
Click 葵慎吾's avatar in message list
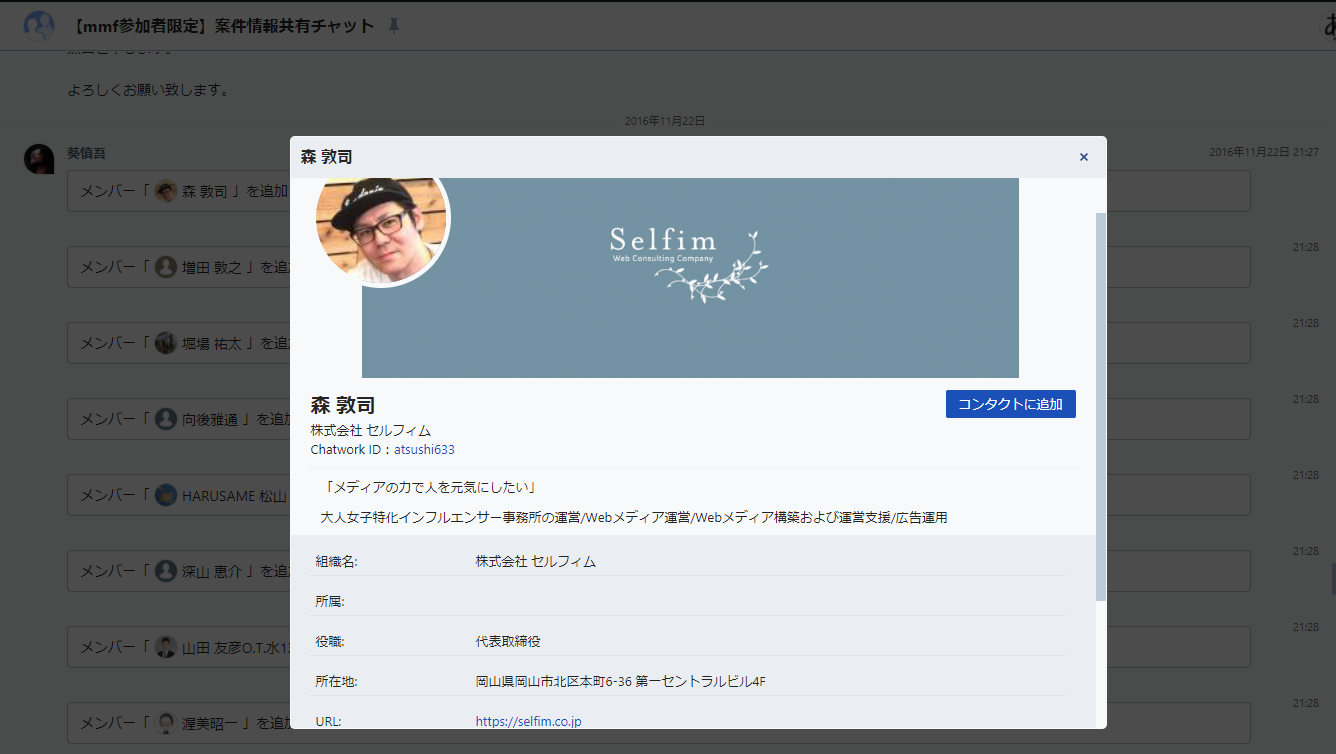tap(39, 159)
